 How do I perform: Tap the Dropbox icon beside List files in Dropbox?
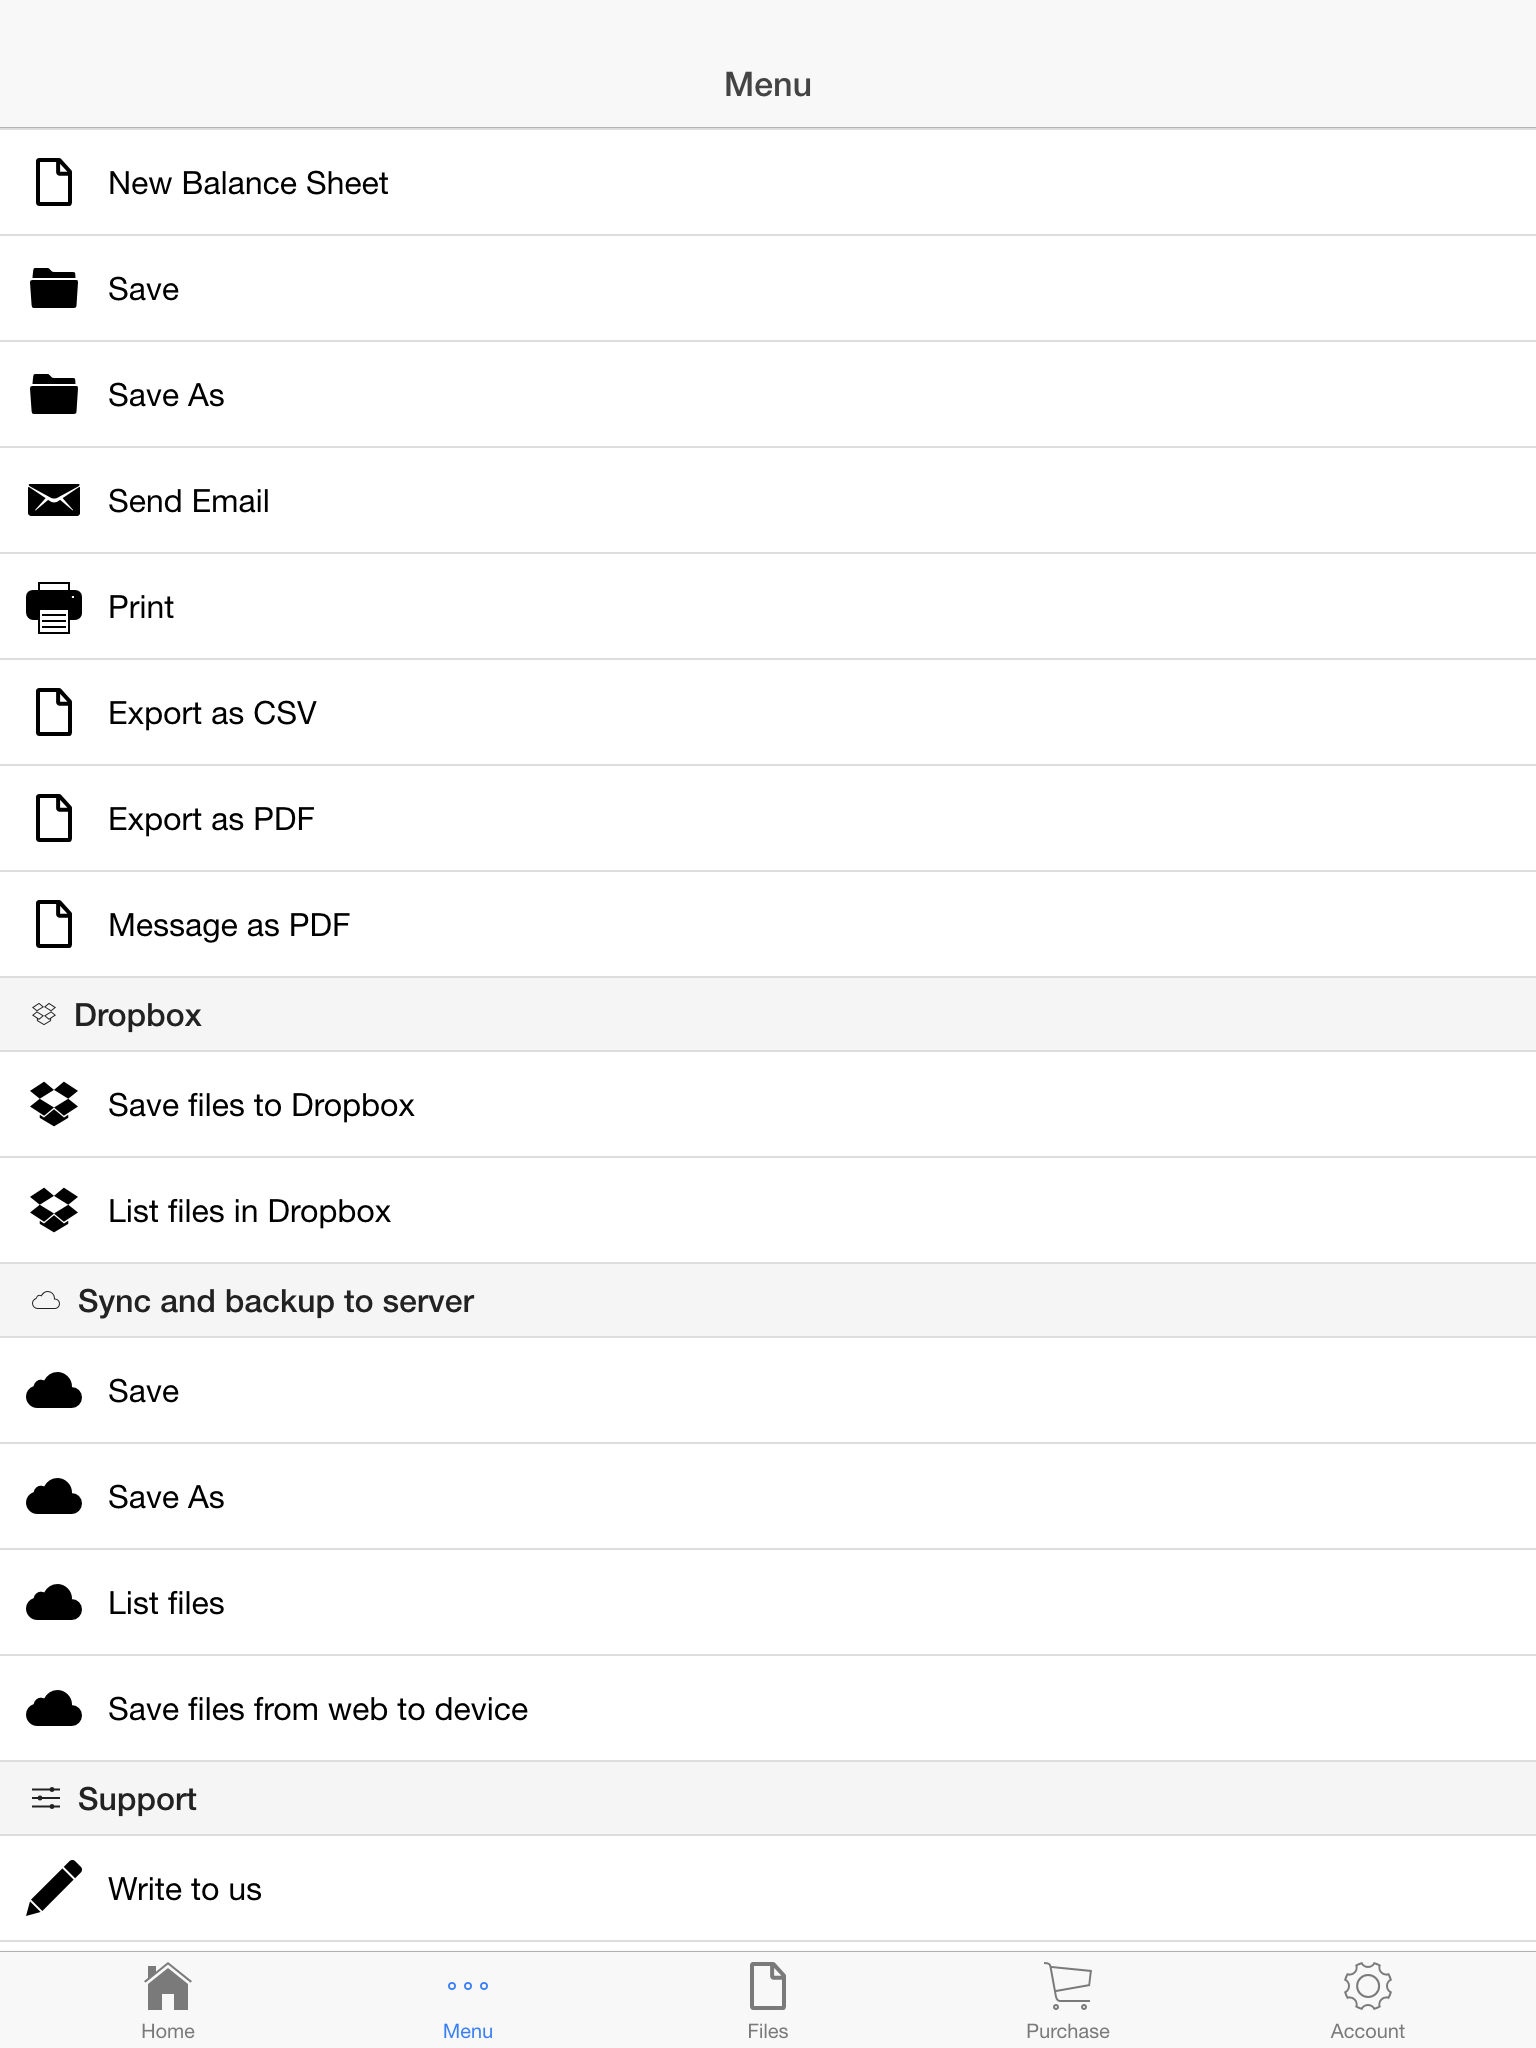click(54, 1210)
